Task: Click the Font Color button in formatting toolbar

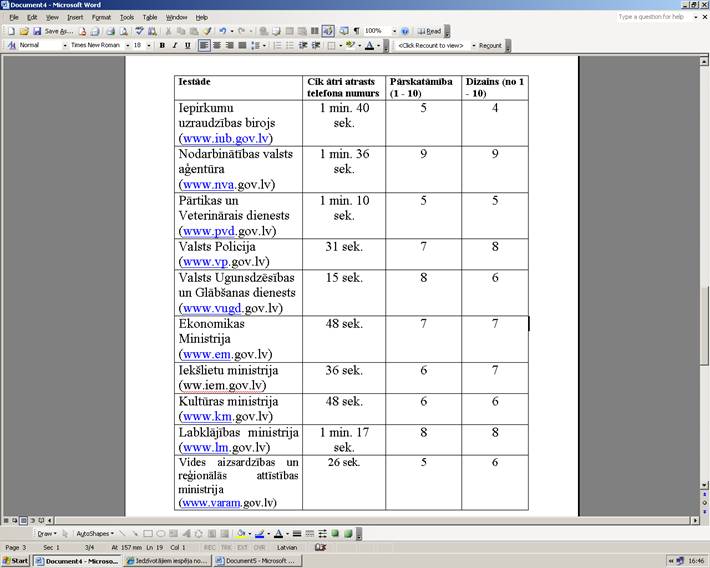Action: (x=369, y=45)
